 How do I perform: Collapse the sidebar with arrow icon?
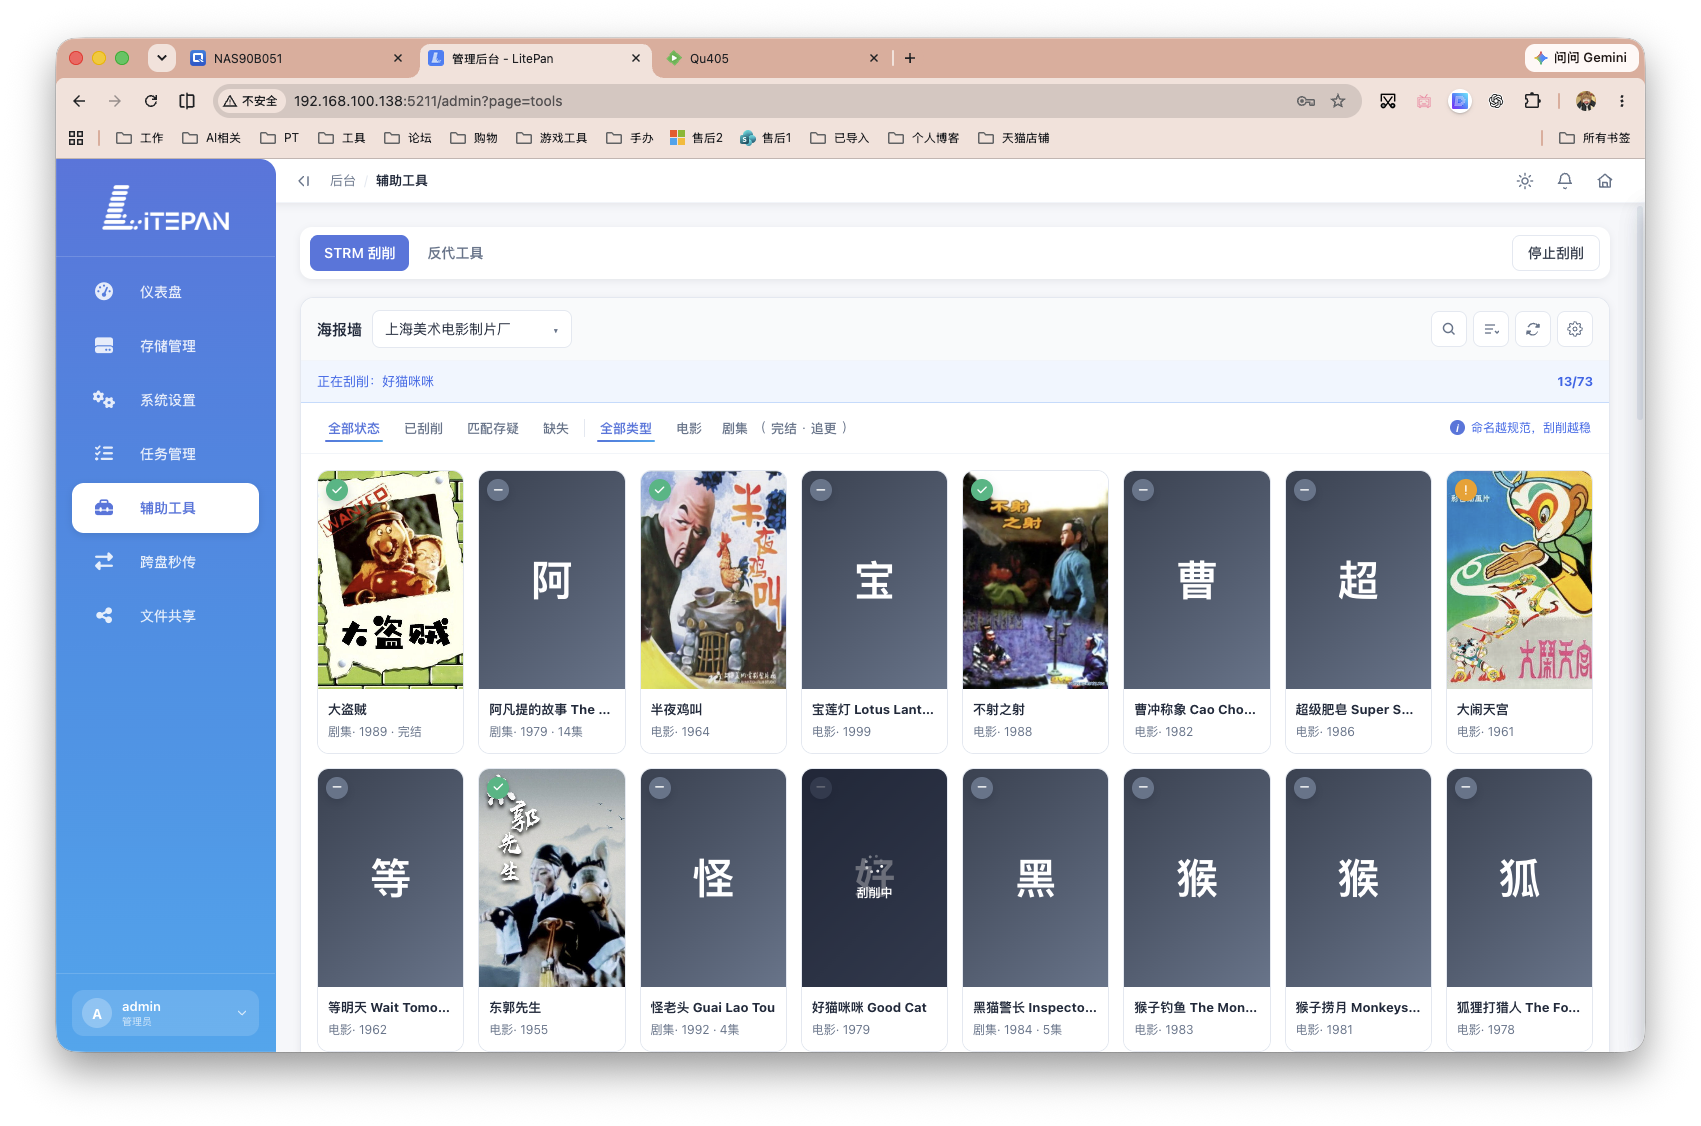click(x=304, y=181)
